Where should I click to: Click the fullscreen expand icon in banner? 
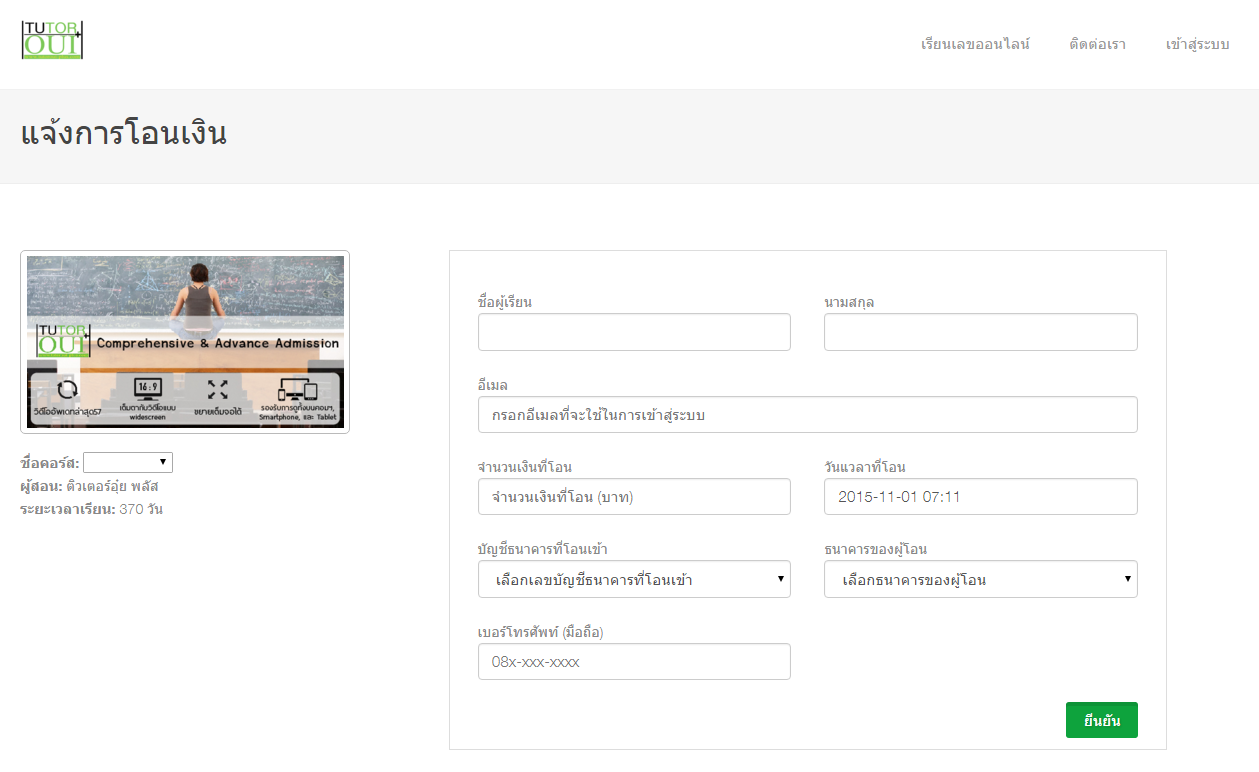[218, 389]
